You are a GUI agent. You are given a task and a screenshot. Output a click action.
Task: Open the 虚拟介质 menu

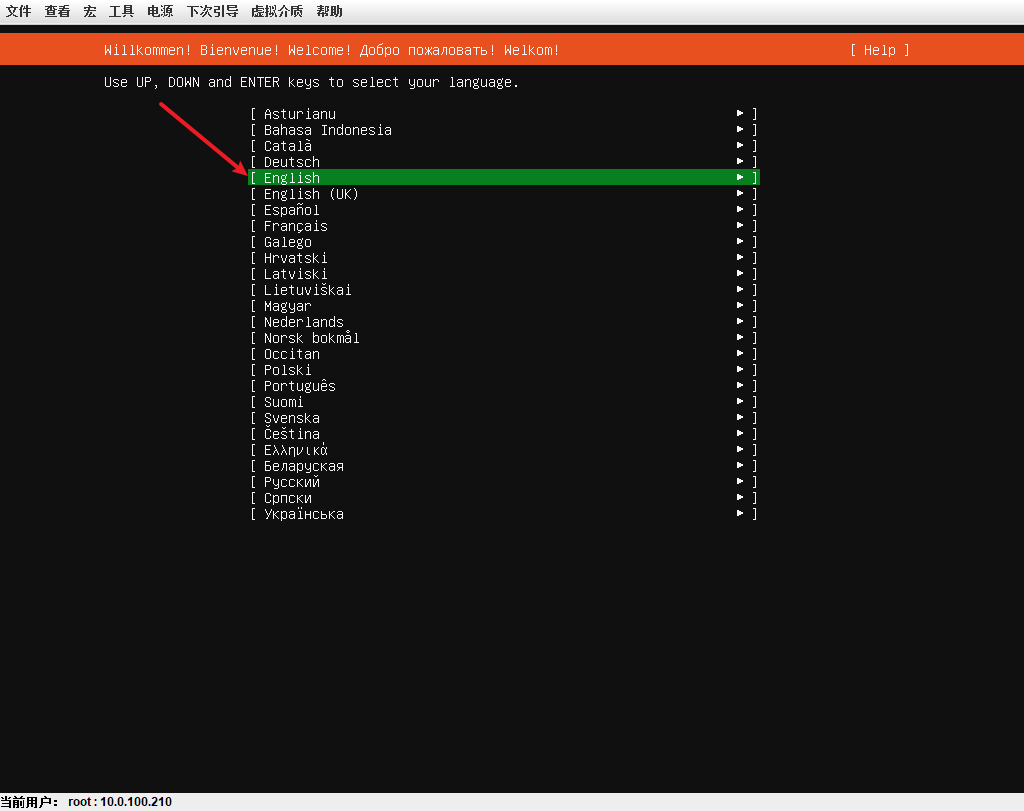point(277,11)
